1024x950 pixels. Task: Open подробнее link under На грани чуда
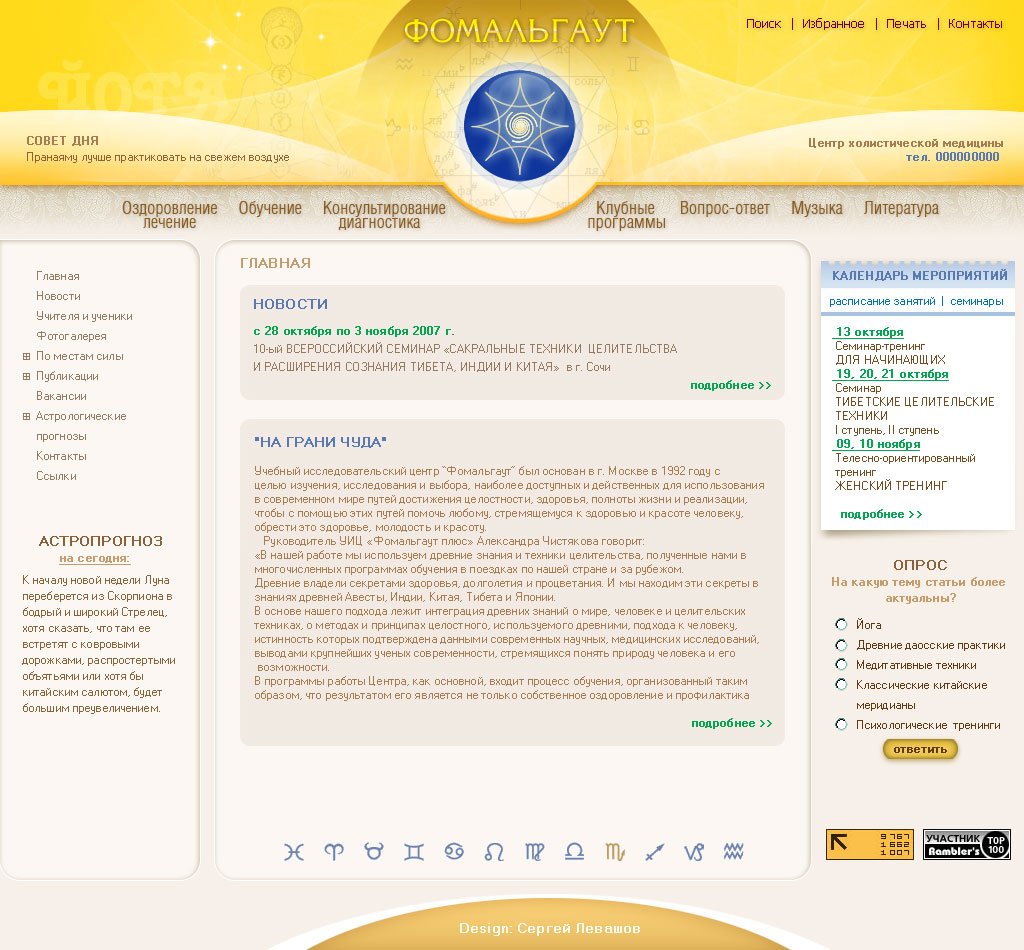pos(731,723)
